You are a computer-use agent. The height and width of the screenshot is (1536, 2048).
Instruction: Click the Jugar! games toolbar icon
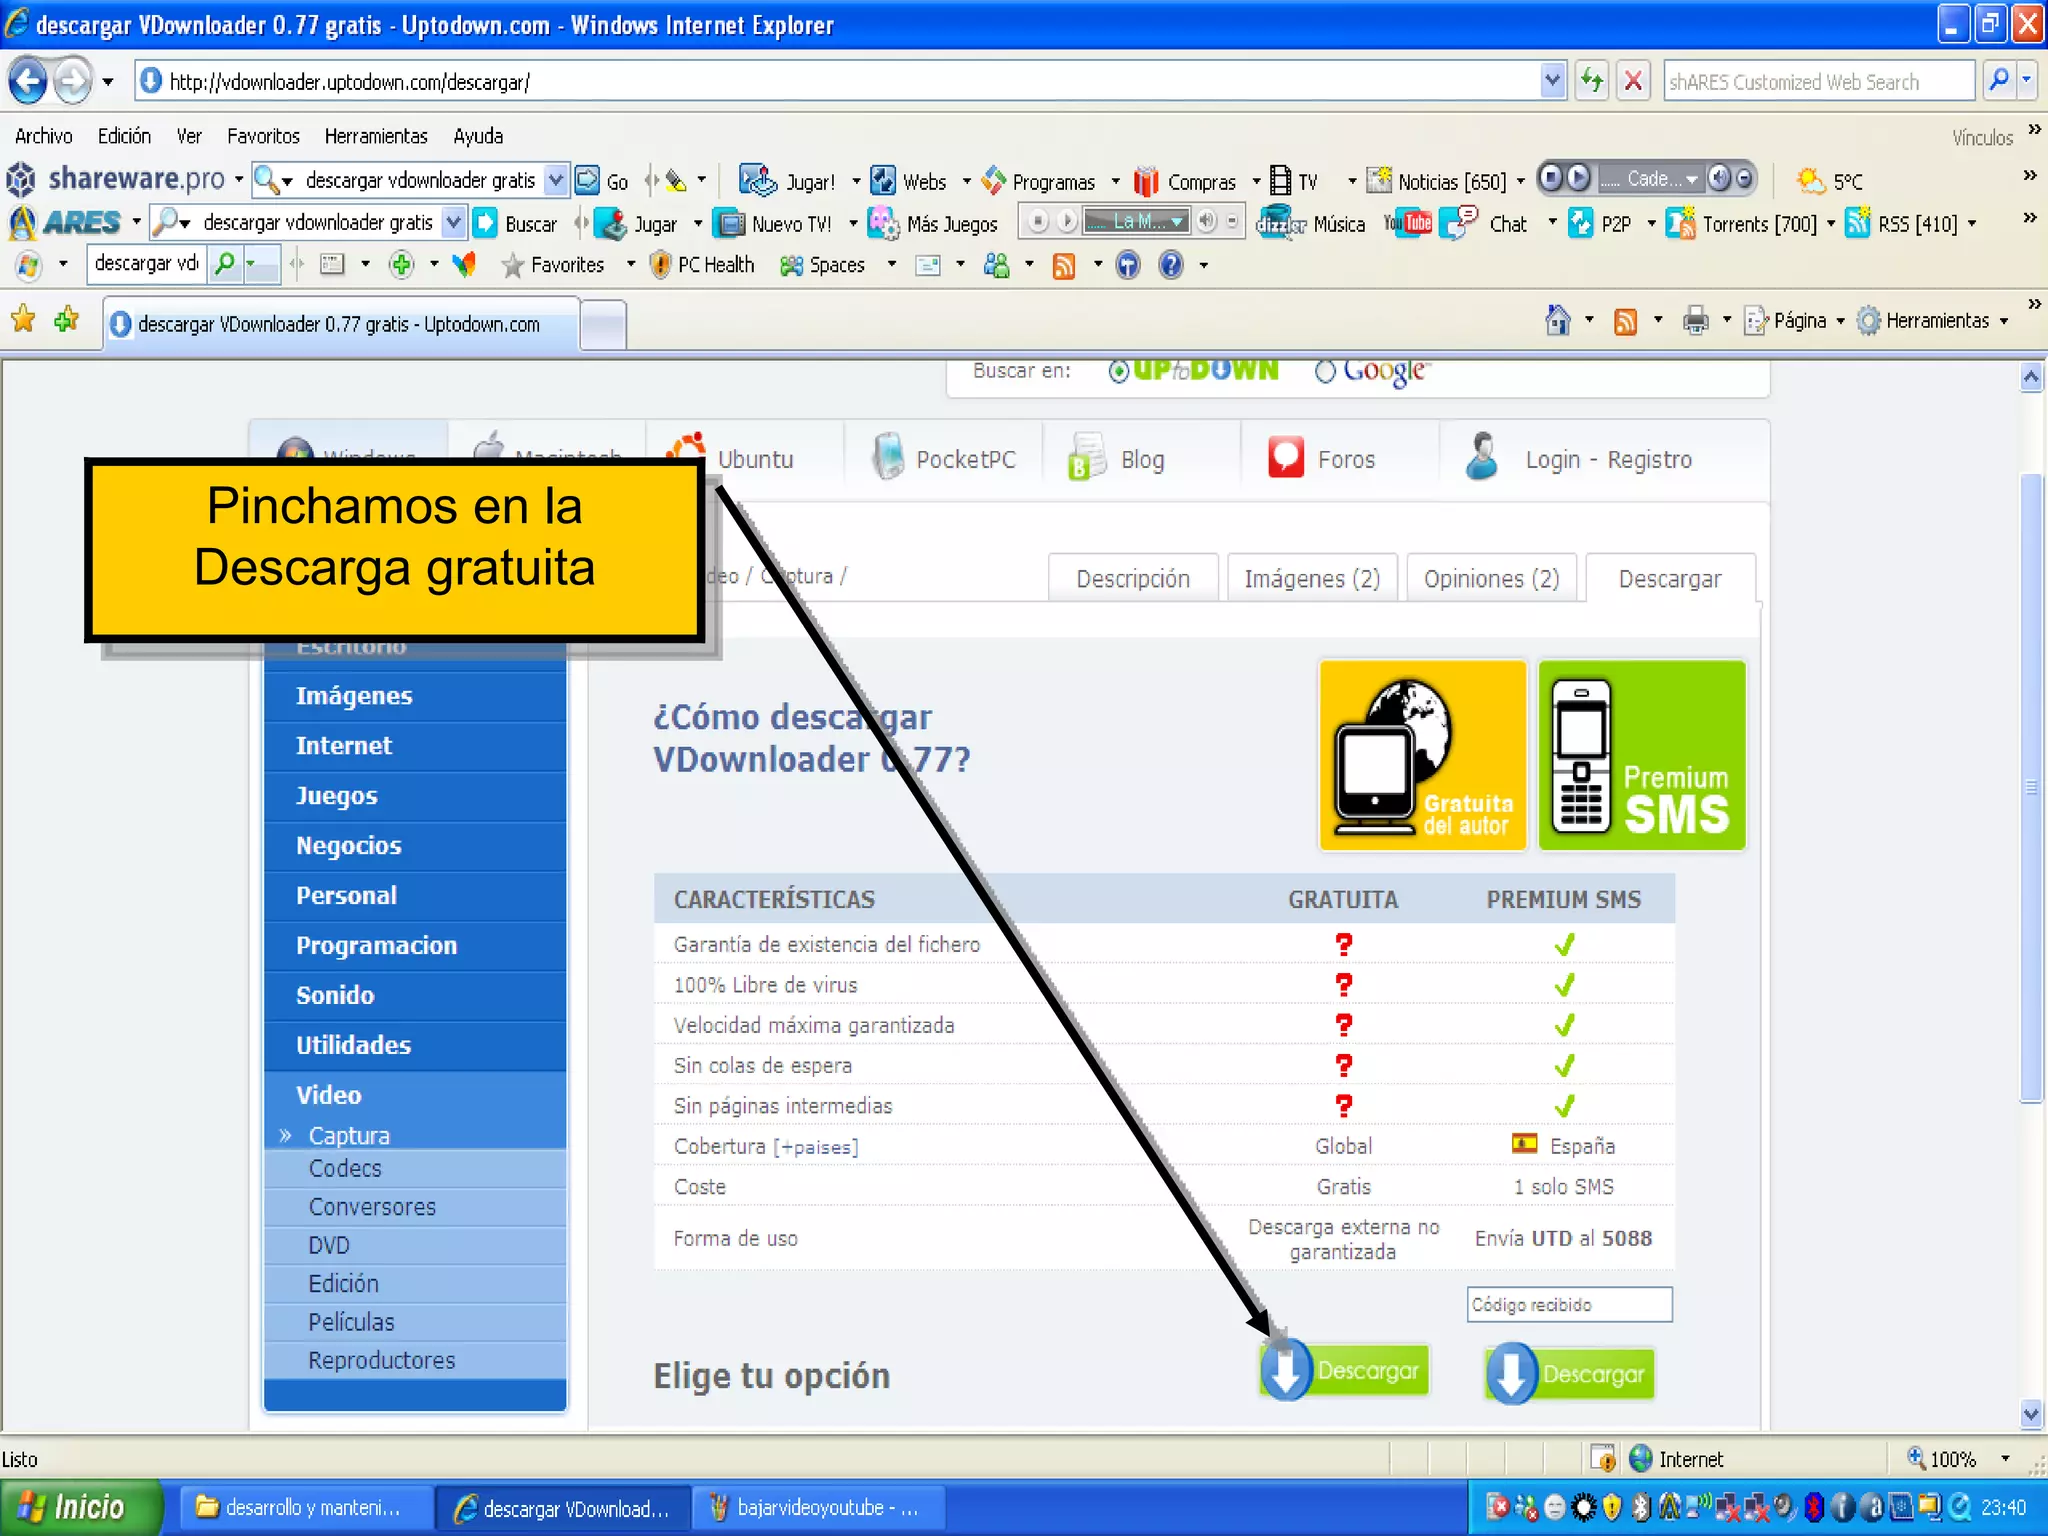coord(757,180)
